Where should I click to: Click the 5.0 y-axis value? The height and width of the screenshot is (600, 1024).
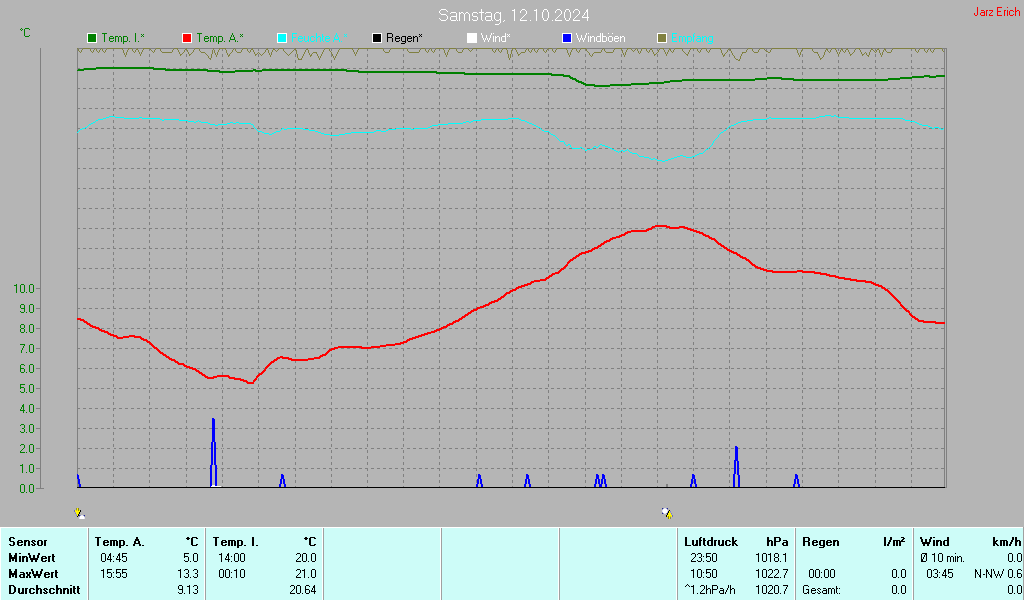pos(27,388)
